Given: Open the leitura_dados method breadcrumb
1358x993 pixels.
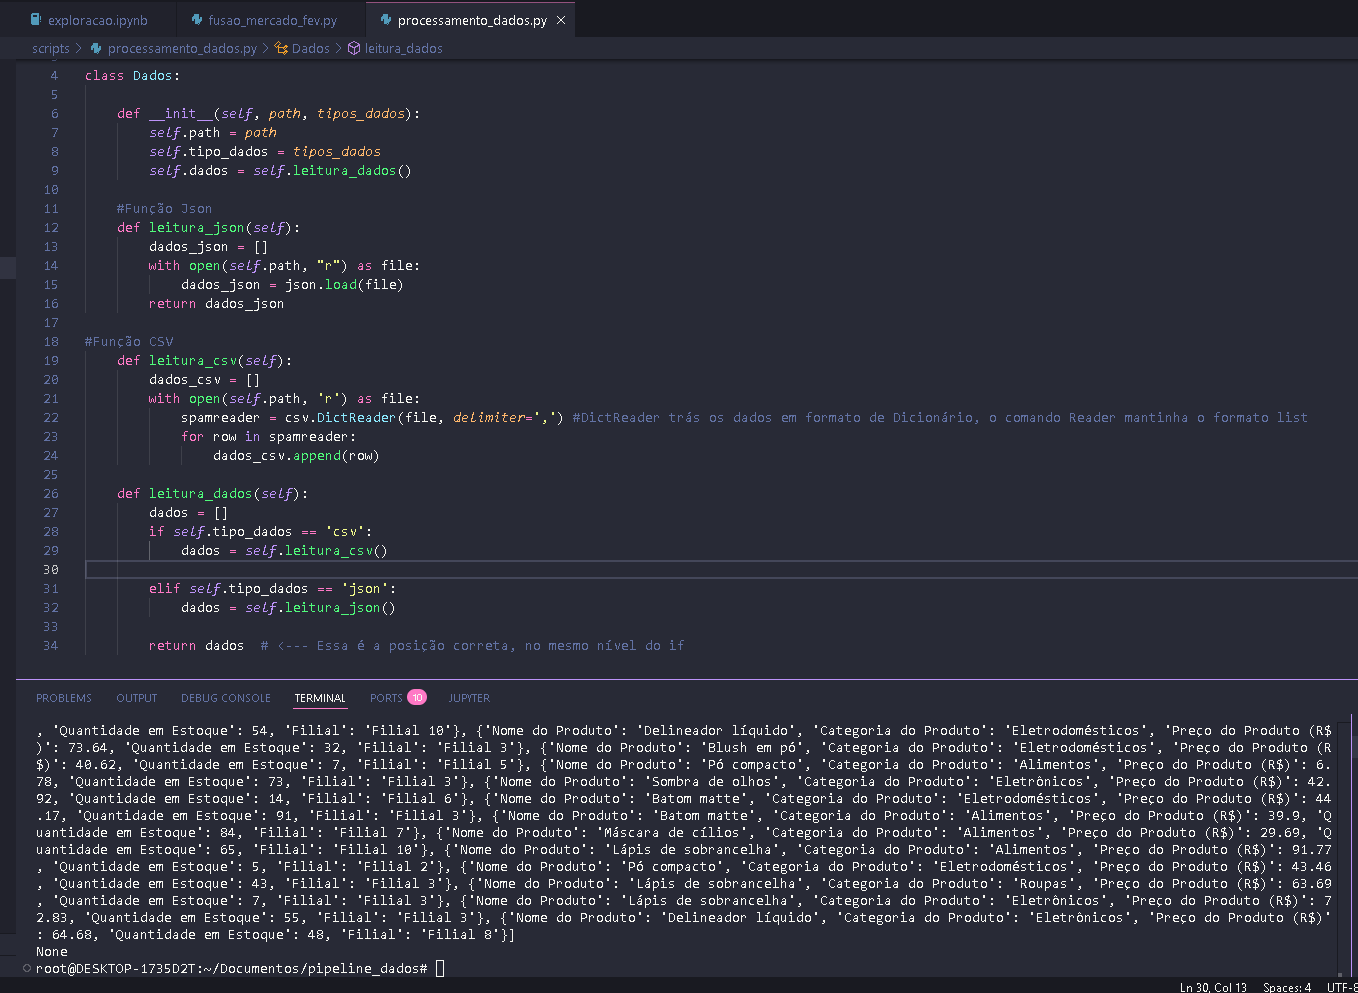Looking at the screenshot, I should tap(403, 48).
